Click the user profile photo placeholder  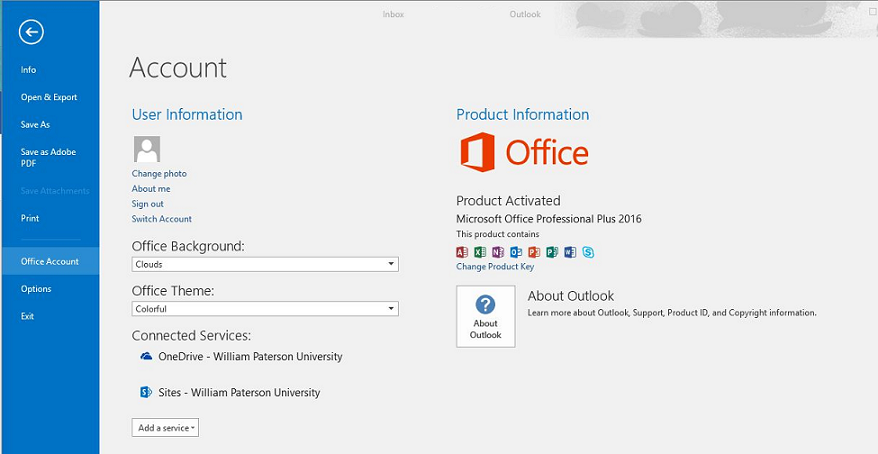click(x=147, y=150)
